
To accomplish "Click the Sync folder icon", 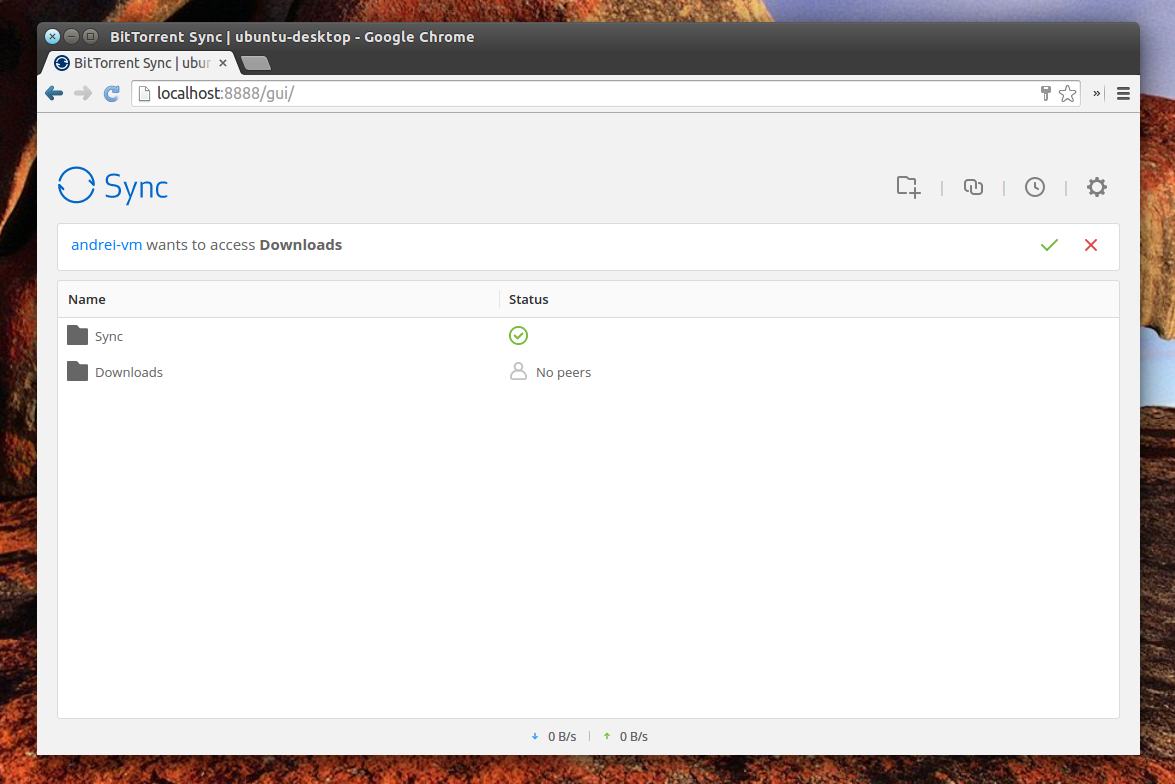I will tap(77, 335).
